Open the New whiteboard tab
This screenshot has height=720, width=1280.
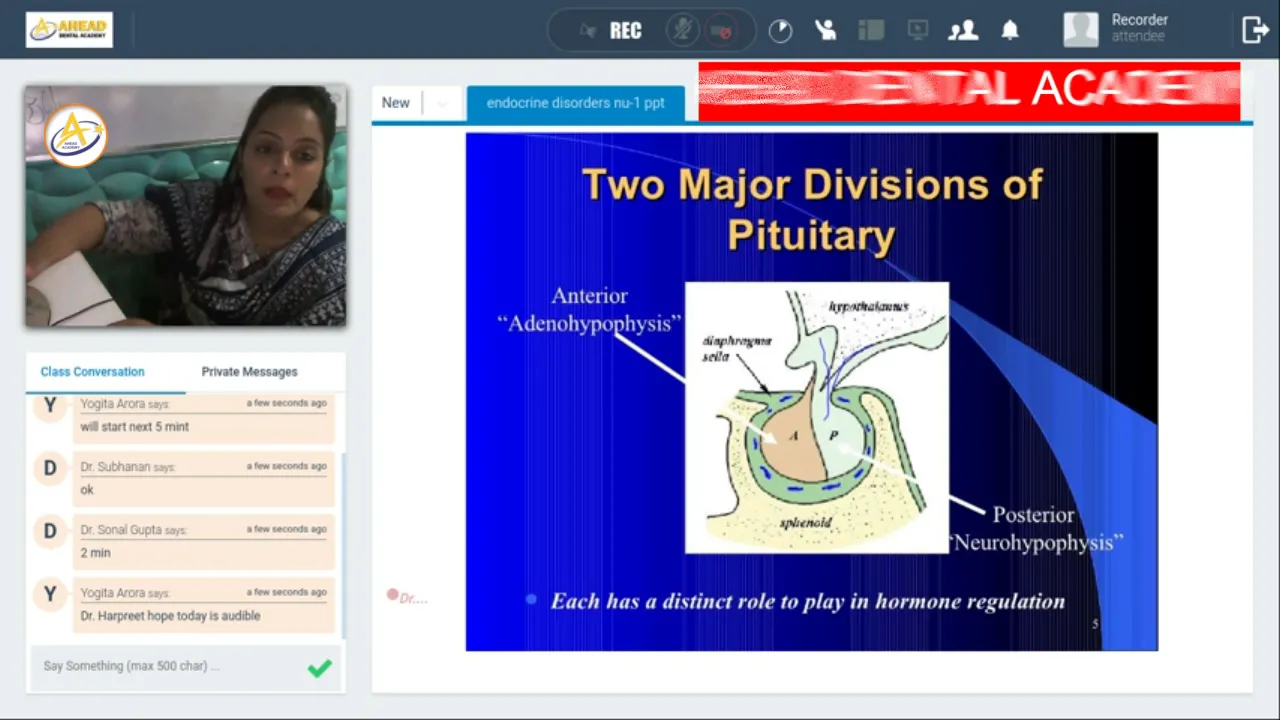[x=396, y=103]
